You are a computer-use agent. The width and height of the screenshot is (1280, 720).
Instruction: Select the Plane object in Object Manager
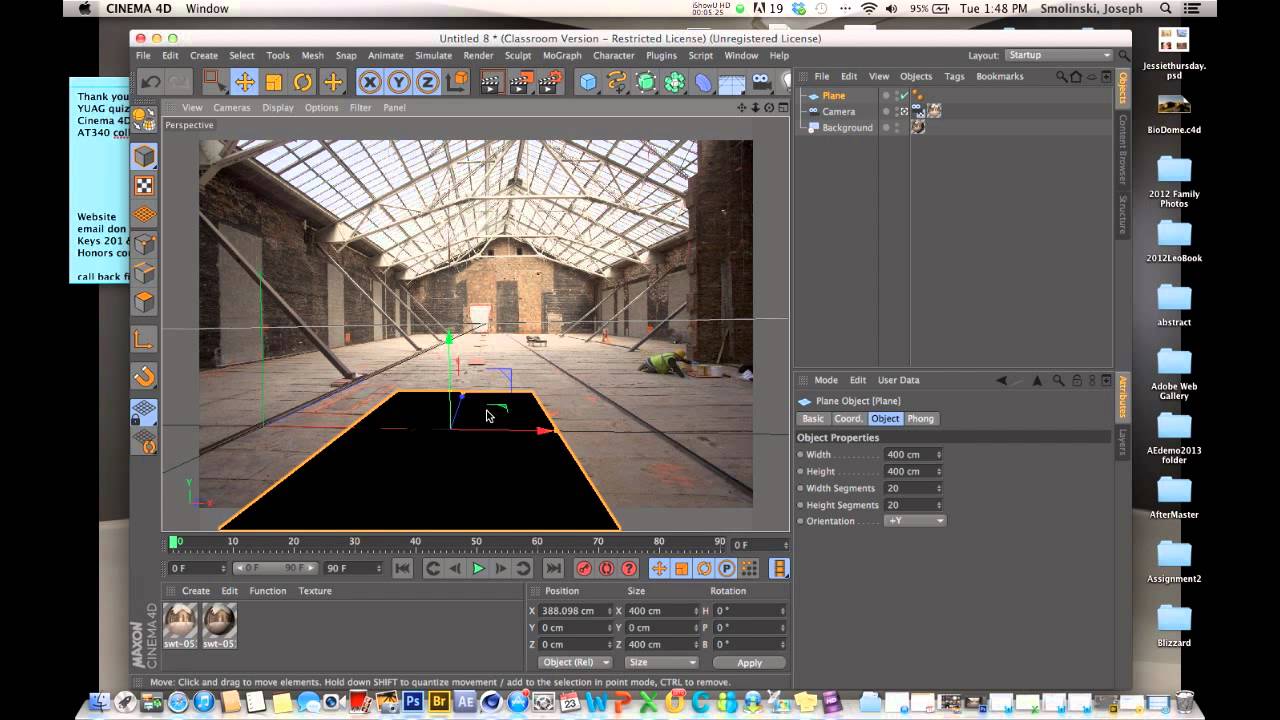click(833, 96)
